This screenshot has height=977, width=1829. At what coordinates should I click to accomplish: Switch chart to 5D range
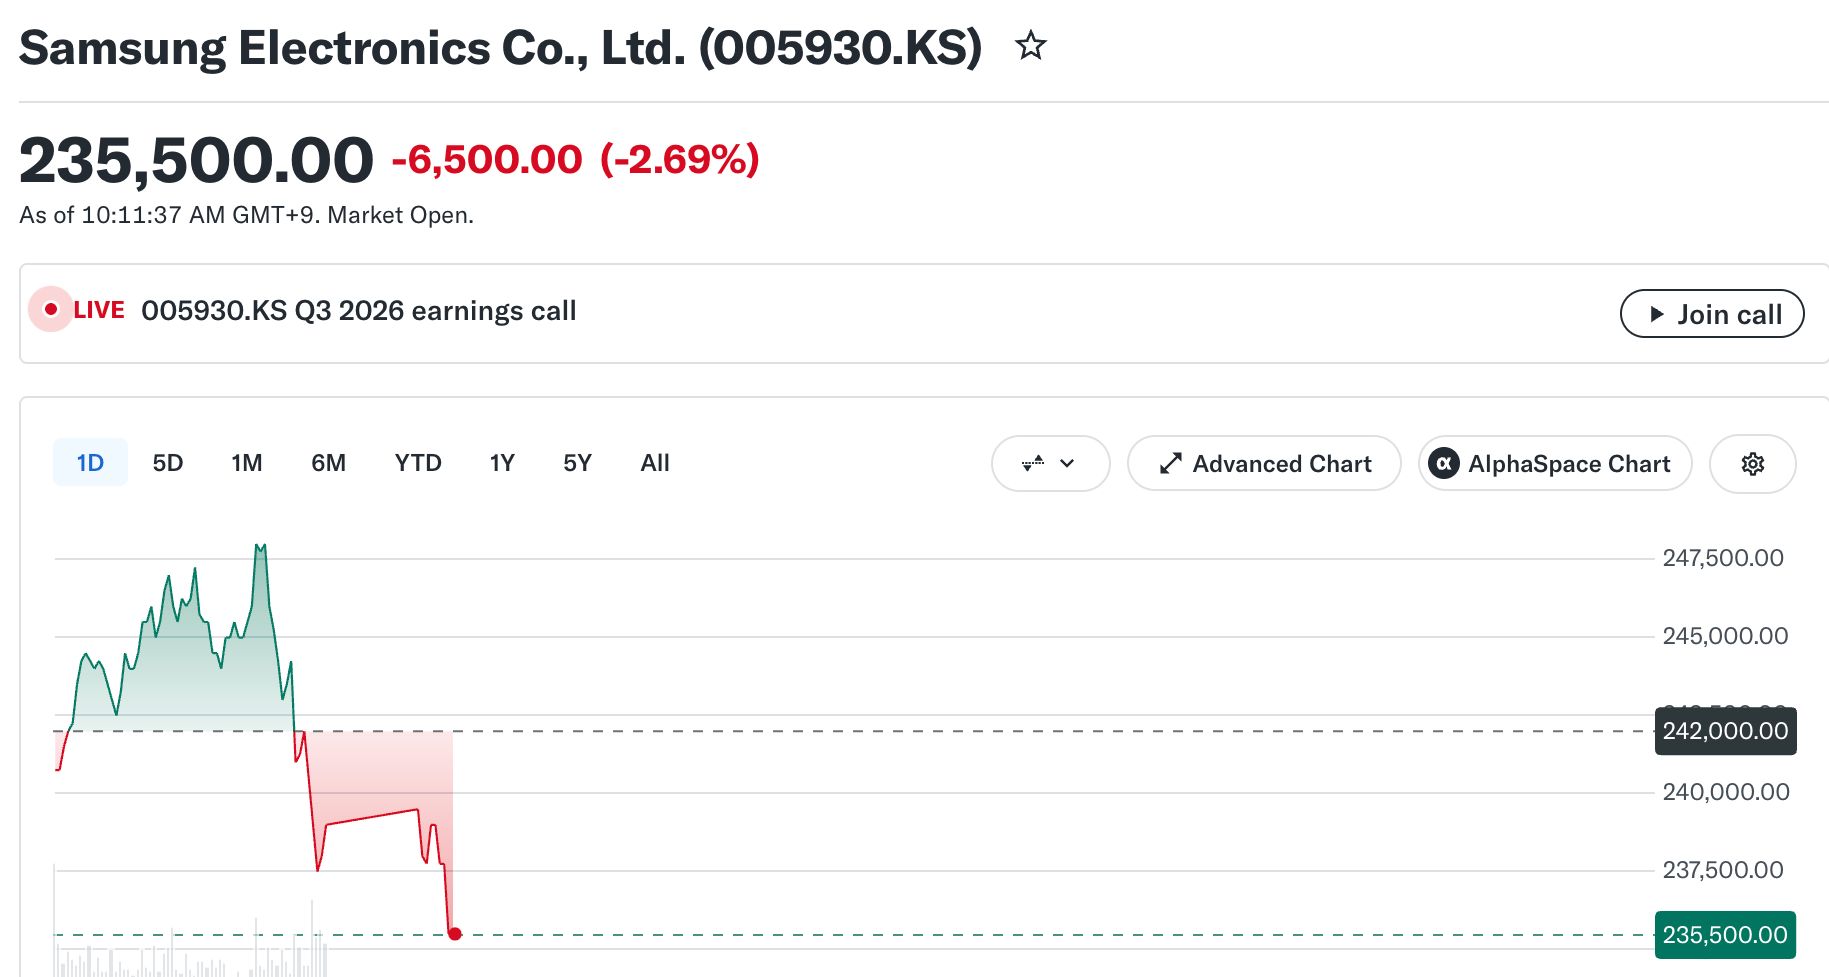click(x=168, y=463)
